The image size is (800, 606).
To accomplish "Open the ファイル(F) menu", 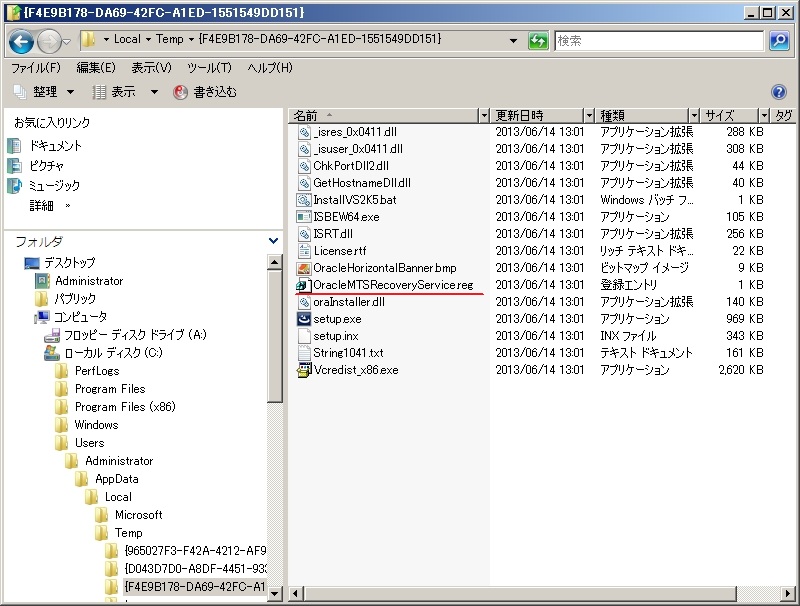I will pyautogui.click(x=36, y=68).
